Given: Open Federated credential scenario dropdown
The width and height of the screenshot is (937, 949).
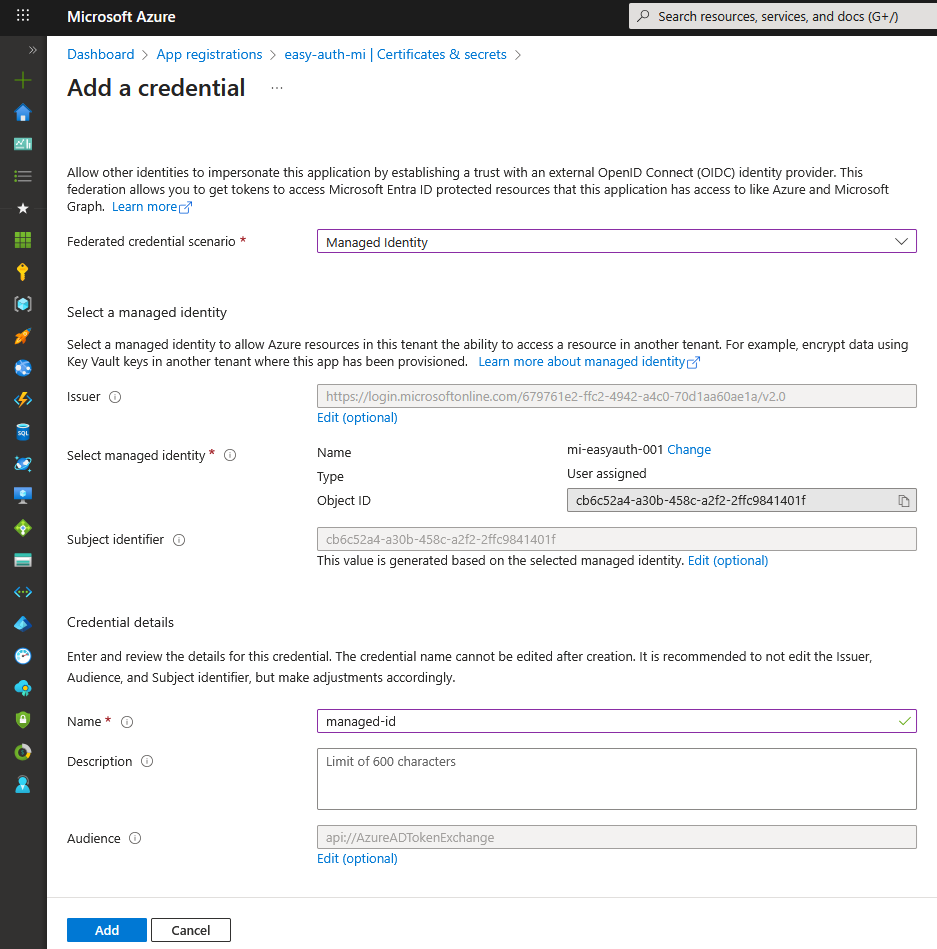Looking at the screenshot, I should (x=617, y=241).
